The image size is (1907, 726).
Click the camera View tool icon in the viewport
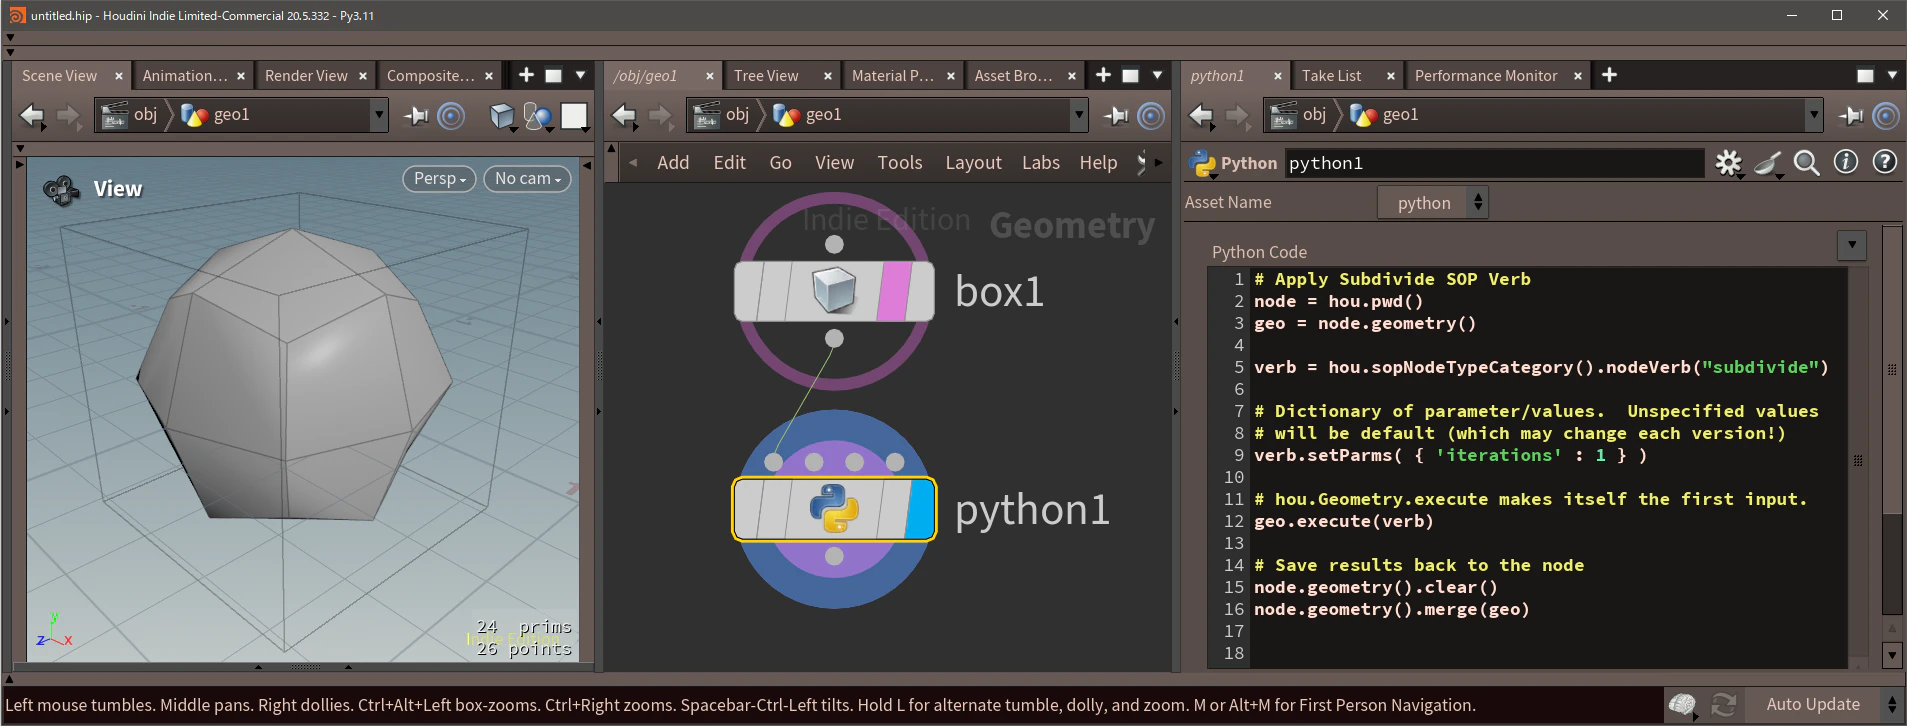(x=61, y=189)
